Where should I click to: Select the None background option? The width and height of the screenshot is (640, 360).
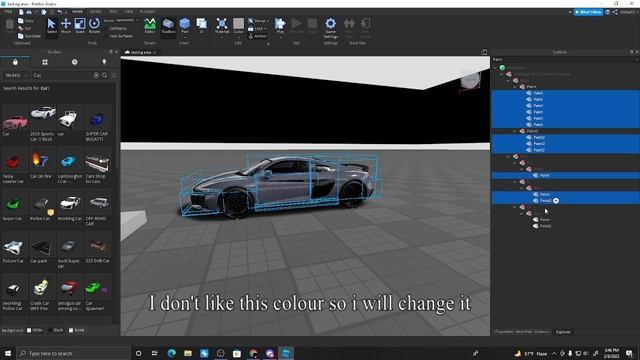pyautogui.click(x=76, y=330)
